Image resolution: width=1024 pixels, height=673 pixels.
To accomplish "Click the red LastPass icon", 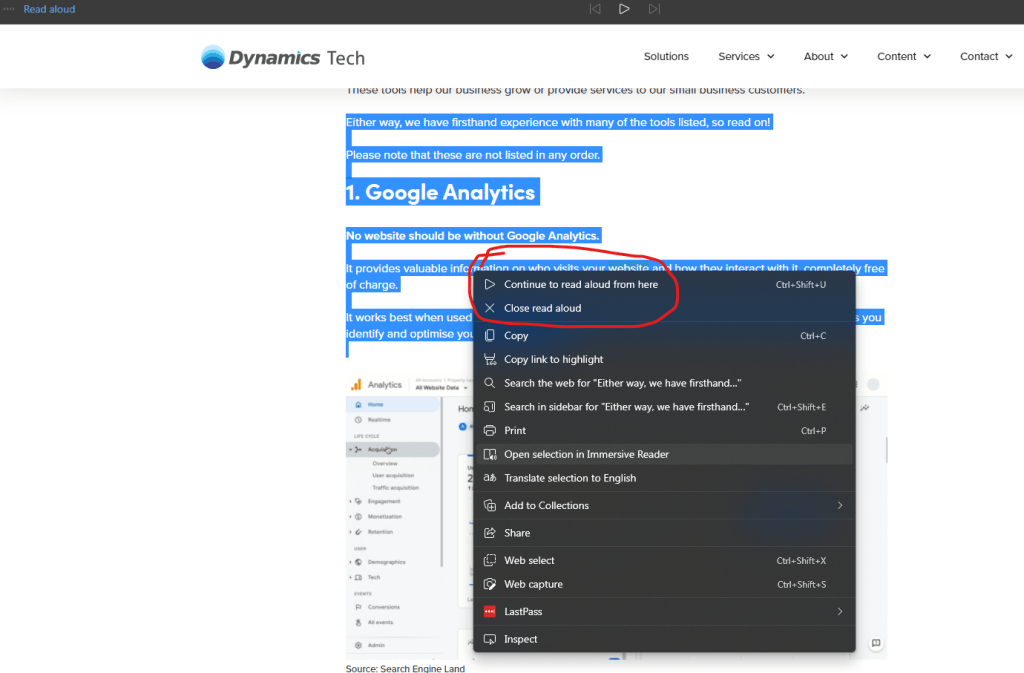I will click(x=490, y=612).
